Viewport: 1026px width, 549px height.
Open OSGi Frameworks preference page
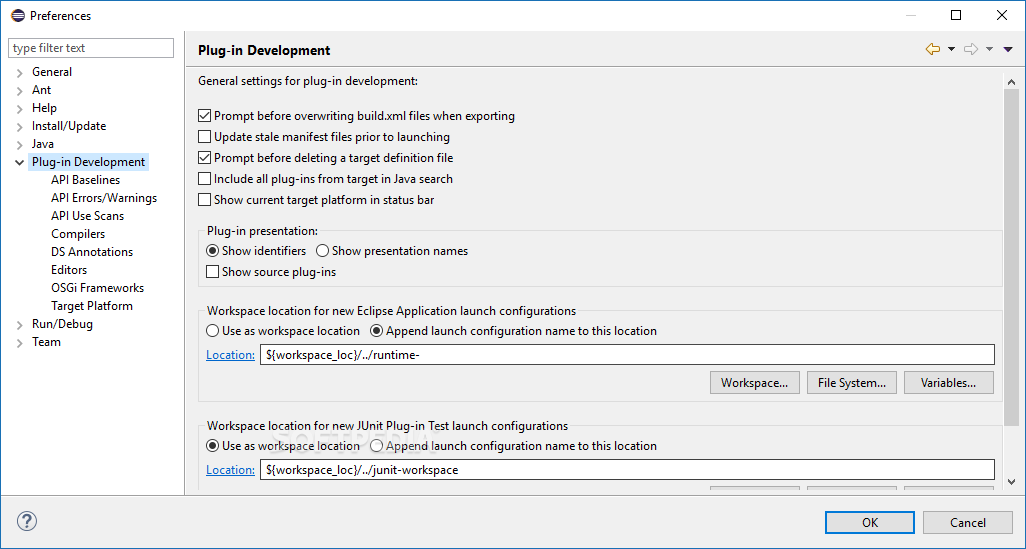click(x=97, y=288)
